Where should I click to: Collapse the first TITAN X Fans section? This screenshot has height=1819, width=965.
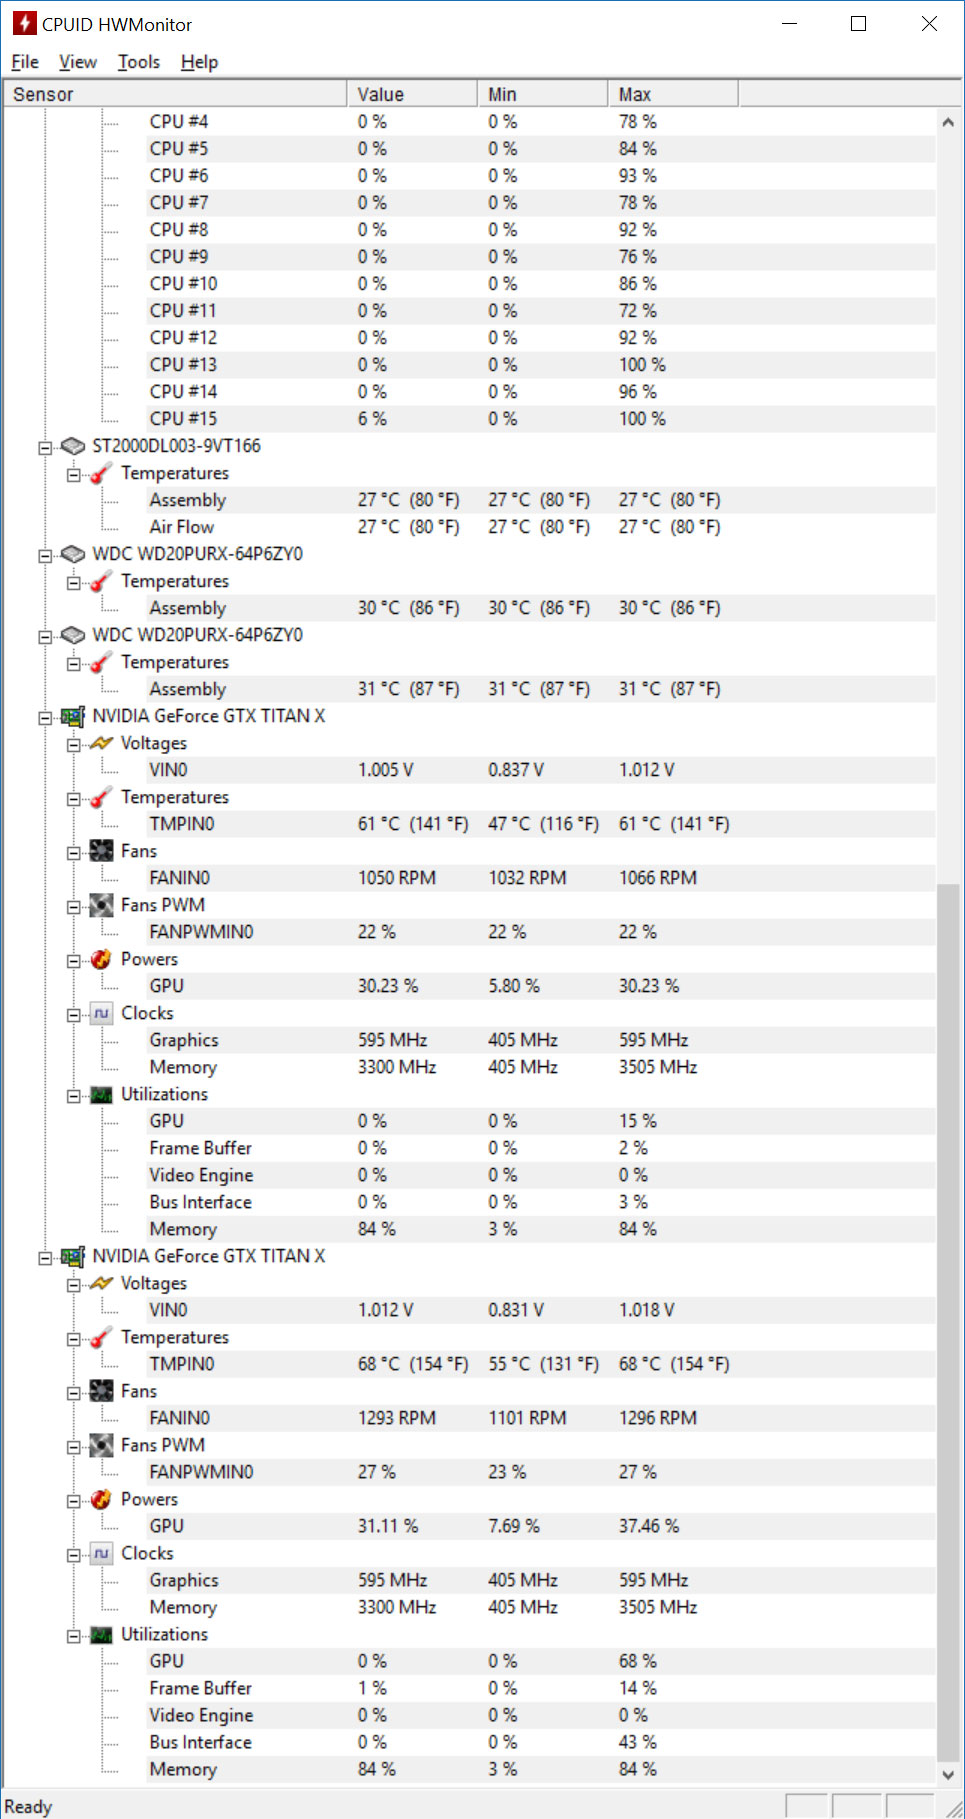pyautogui.click(x=74, y=852)
